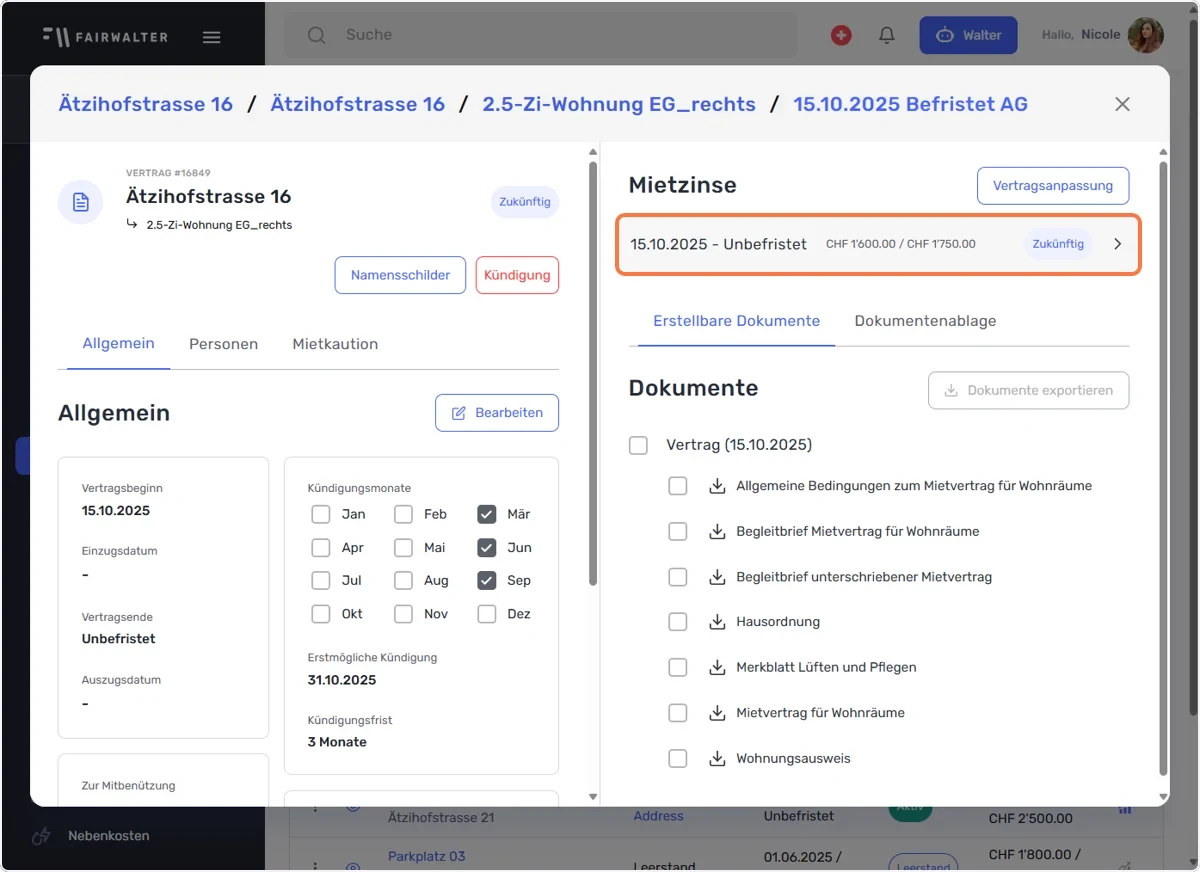The width and height of the screenshot is (1200, 872).
Task: Uncheck the Mär termination month
Action: click(x=487, y=515)
